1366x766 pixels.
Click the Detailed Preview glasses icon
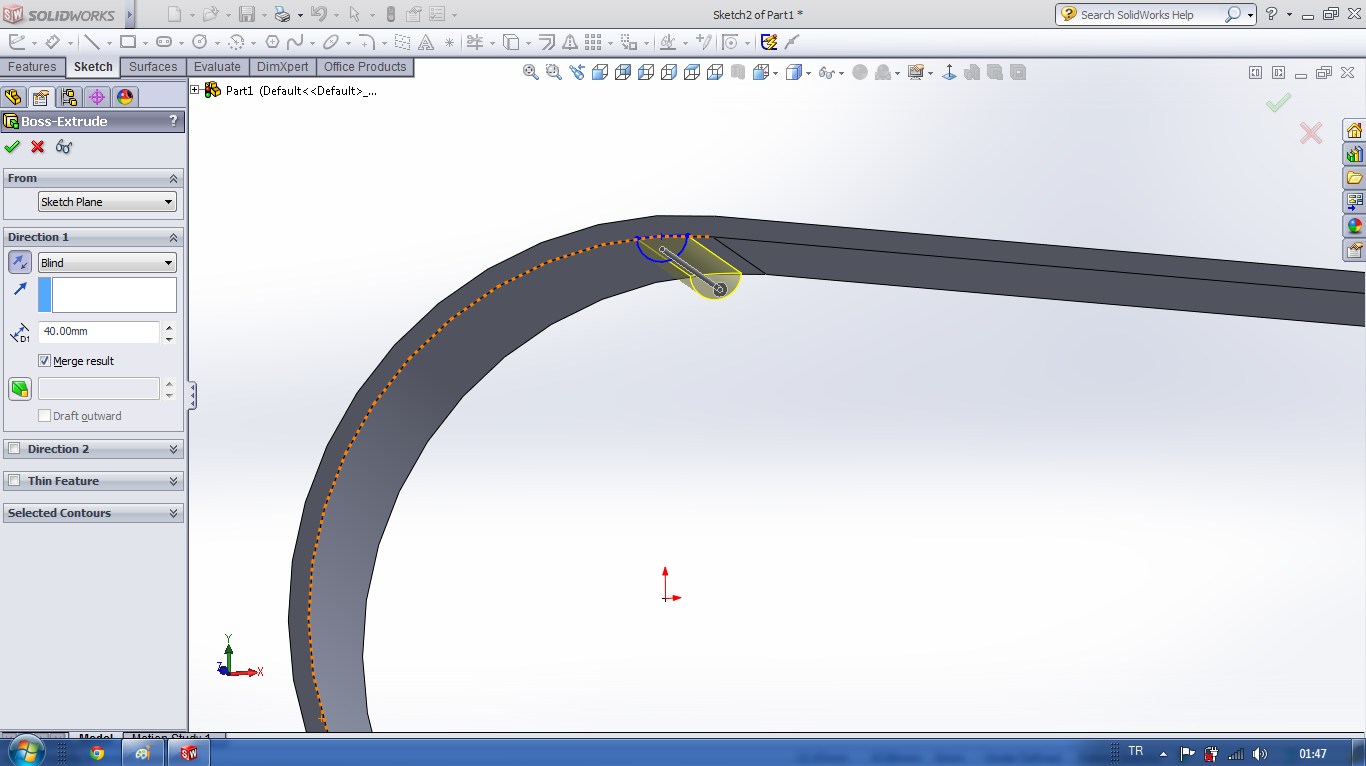point(64,147)
